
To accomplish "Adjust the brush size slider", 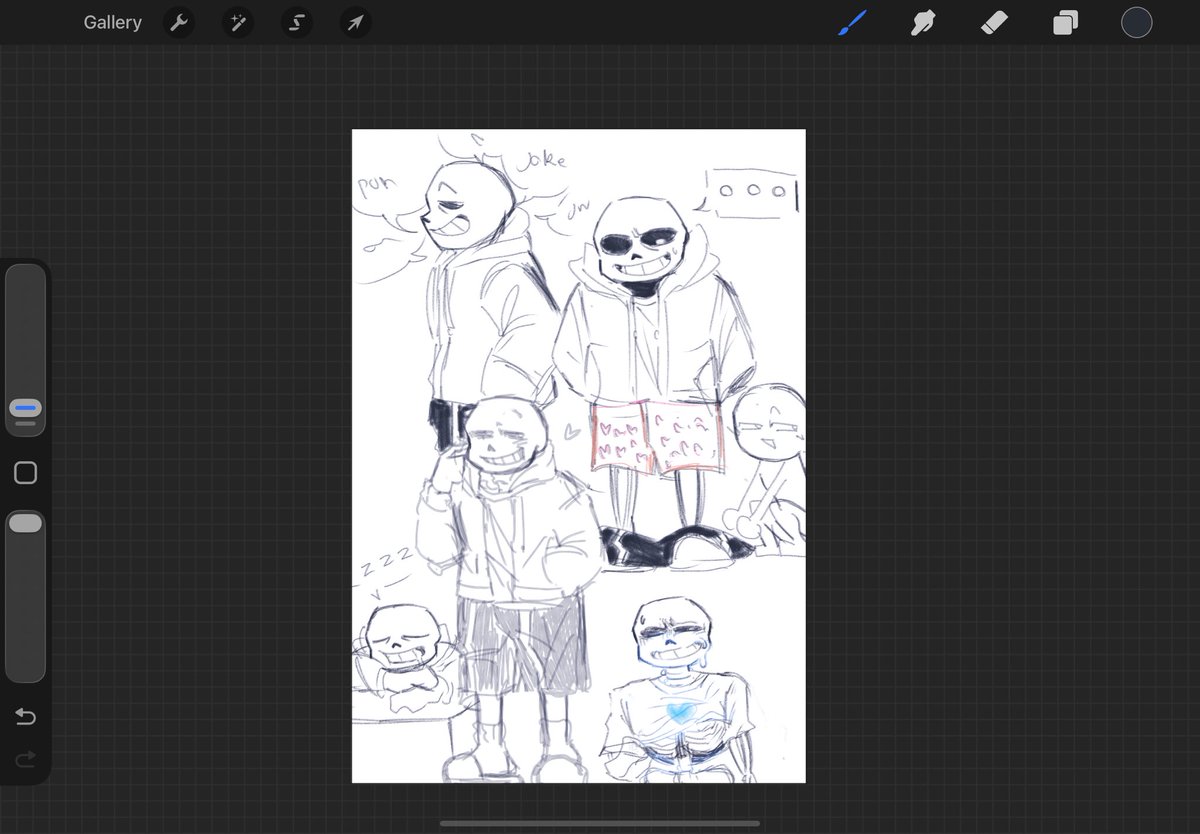I will pos(25,350).
